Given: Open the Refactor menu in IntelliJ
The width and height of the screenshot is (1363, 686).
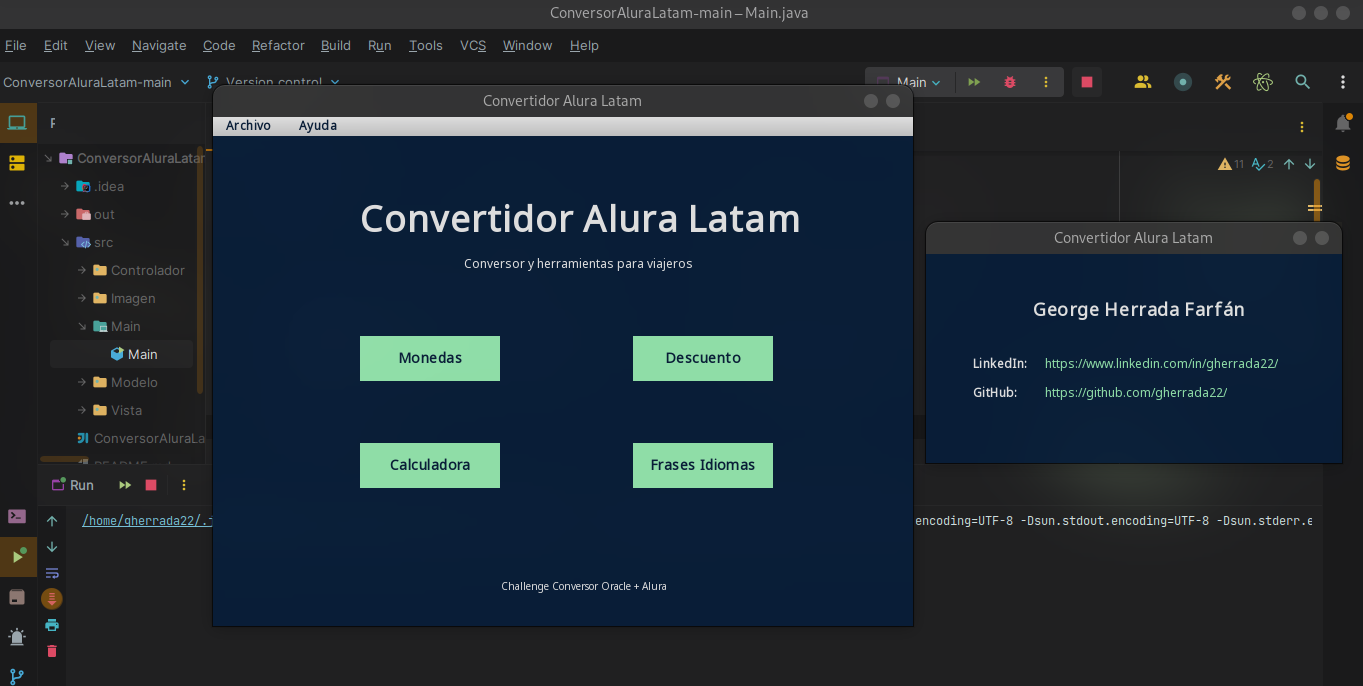Looking at the screenshot, I should (x=277, y=45).
